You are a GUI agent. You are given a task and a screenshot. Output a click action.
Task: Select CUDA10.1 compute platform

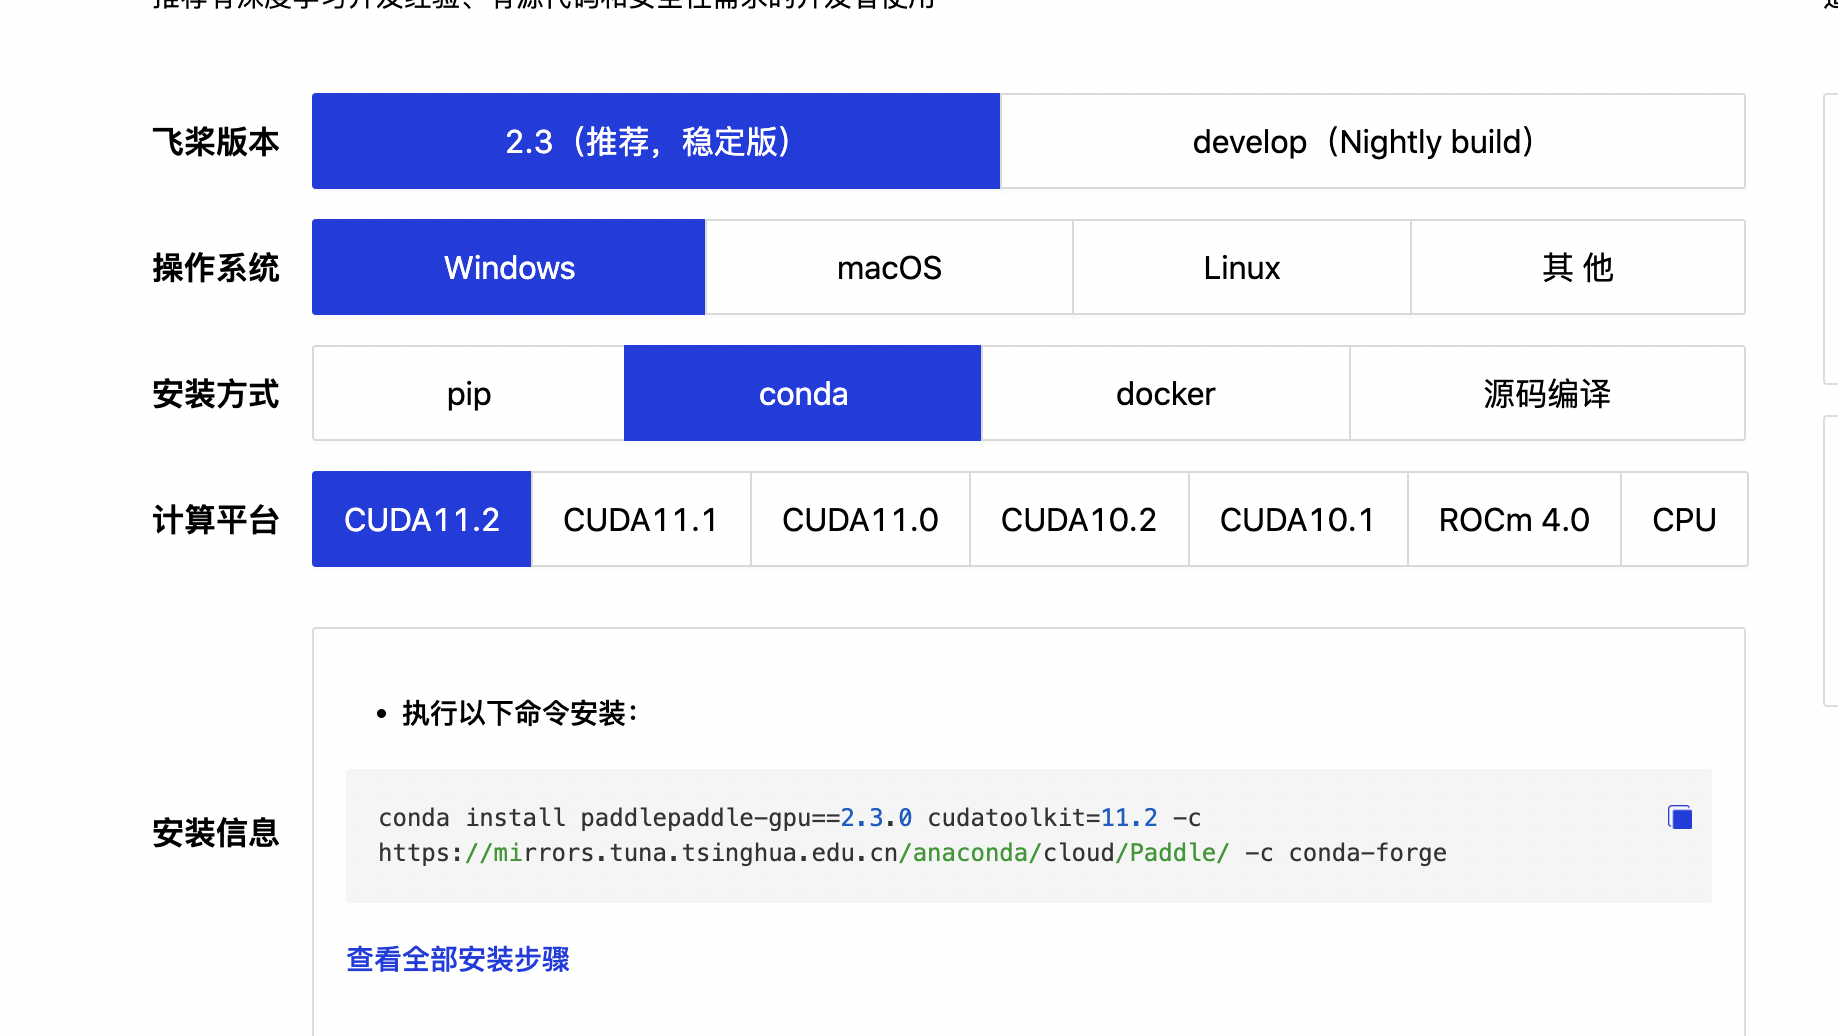(1297, 519)
